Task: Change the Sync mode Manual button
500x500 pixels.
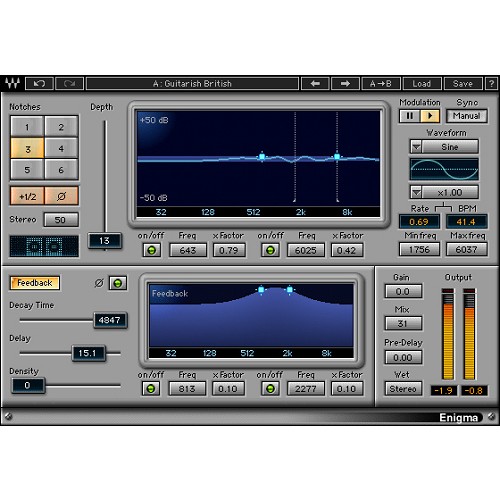Action: (x=467, y=116)
